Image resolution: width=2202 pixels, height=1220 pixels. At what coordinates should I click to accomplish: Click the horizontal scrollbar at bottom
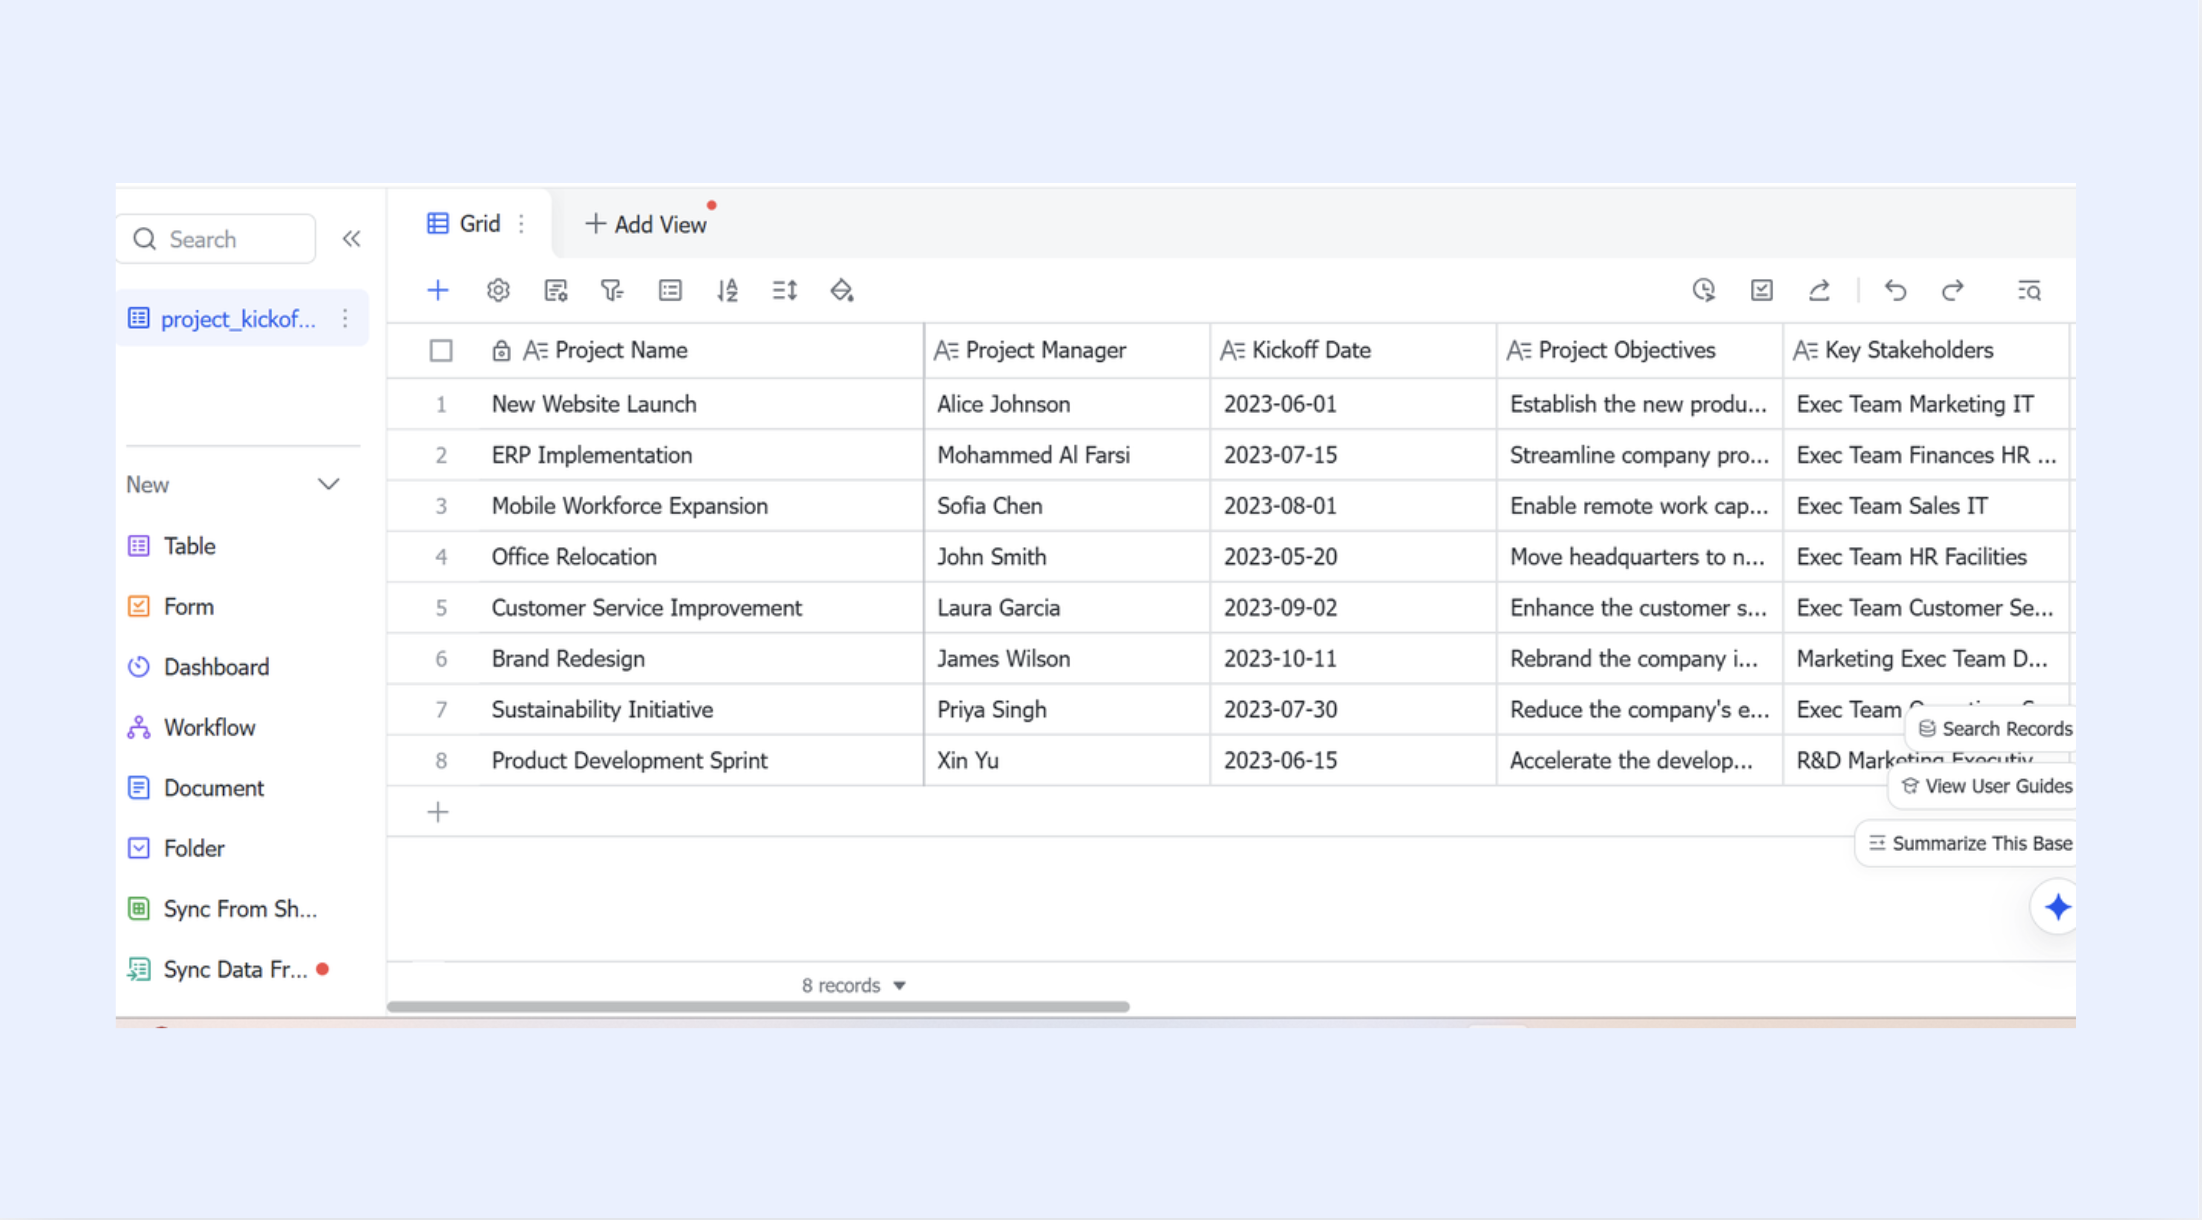(x=758, y=1007)
